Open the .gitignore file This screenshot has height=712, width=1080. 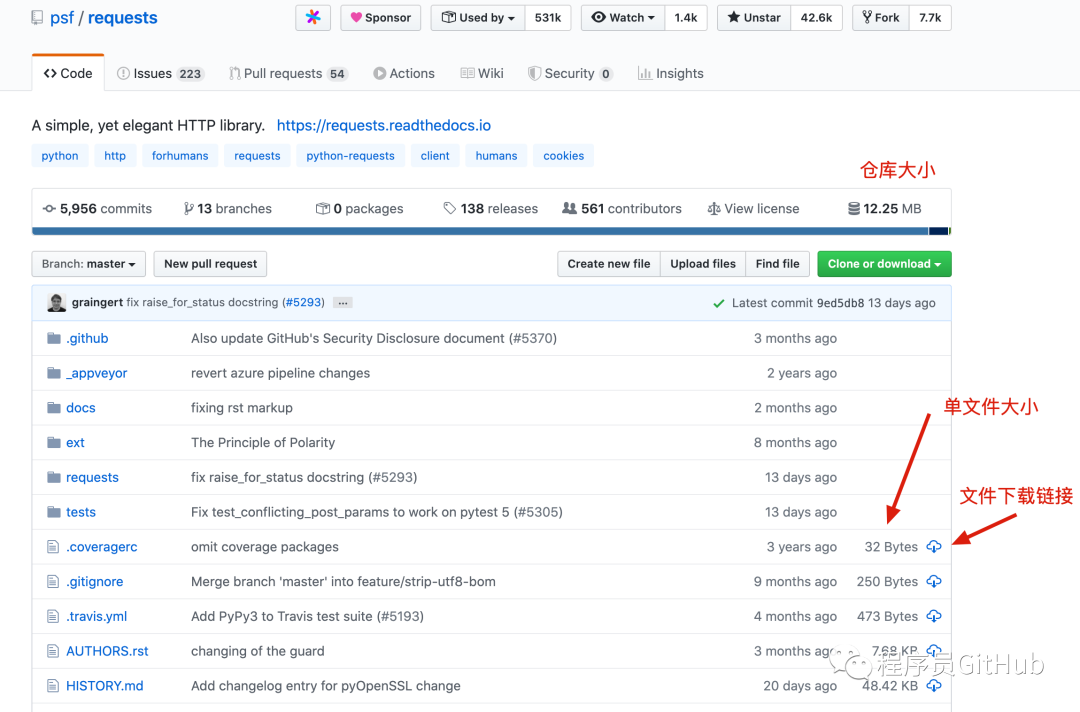click(94, 582)
